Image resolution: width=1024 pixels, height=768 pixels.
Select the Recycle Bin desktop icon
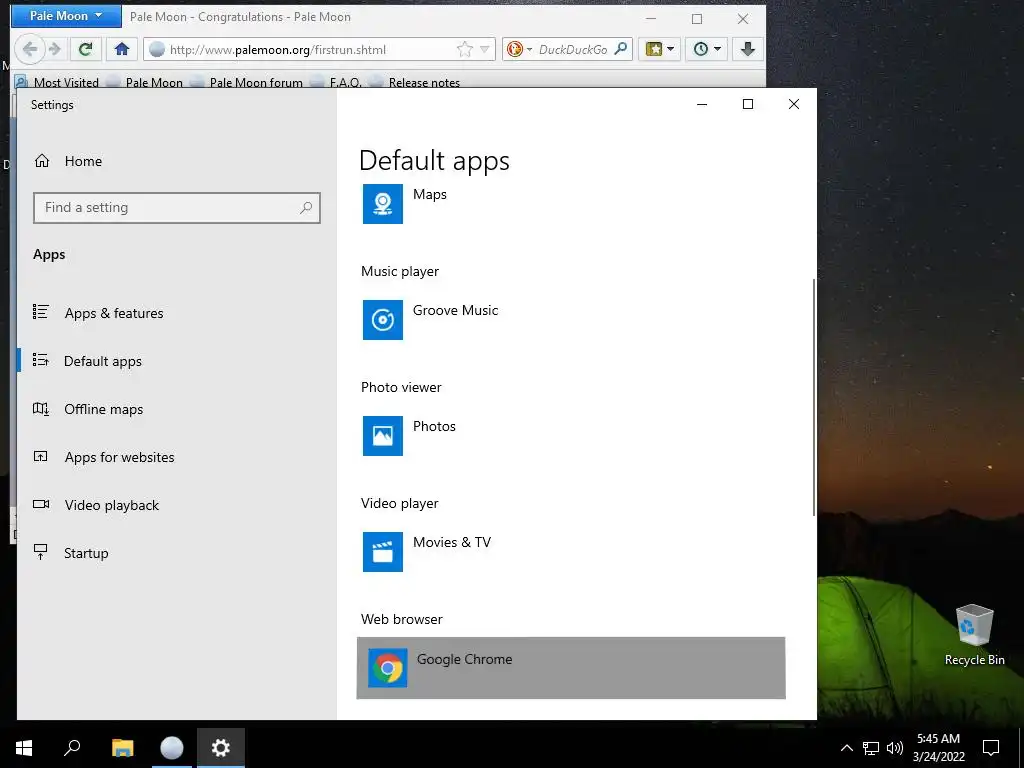(x=974, y=635)
